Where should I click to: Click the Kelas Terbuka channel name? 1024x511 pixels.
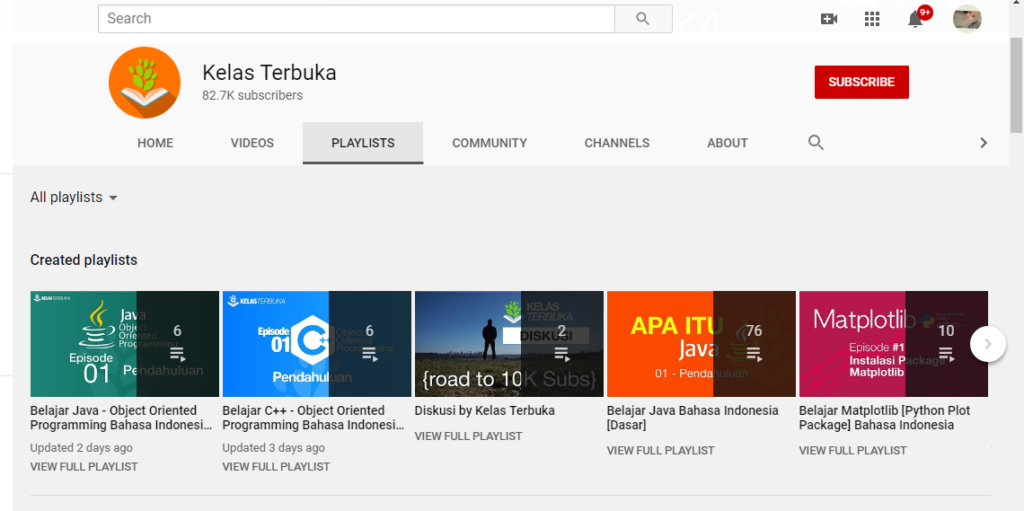(269, 73)
